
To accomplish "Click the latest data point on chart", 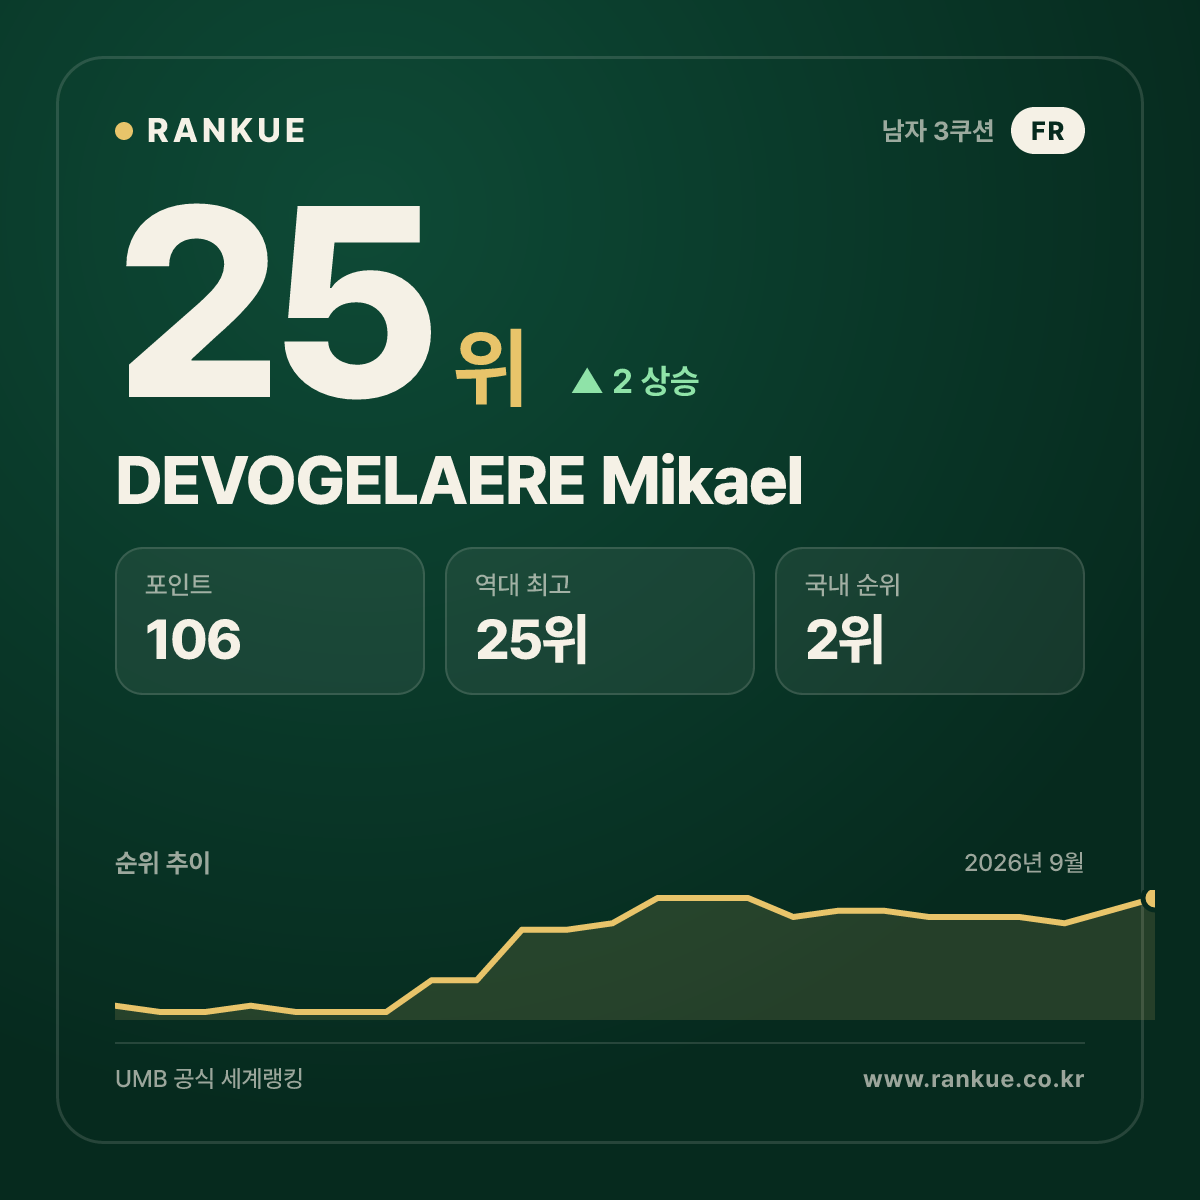I will point(1152,899).
